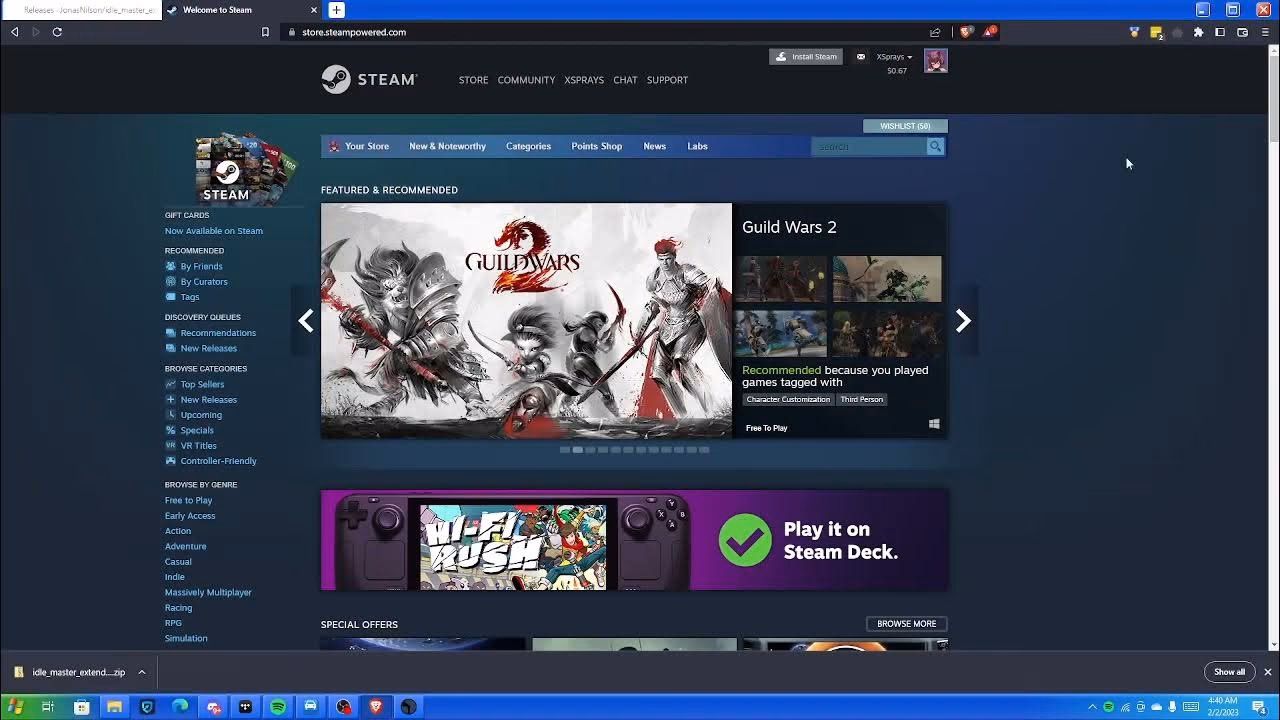Image resolution: width=1280 pixels, height=720 pixels.
Task: Reload the Steam store page
Action: click(x=57, y=32)
